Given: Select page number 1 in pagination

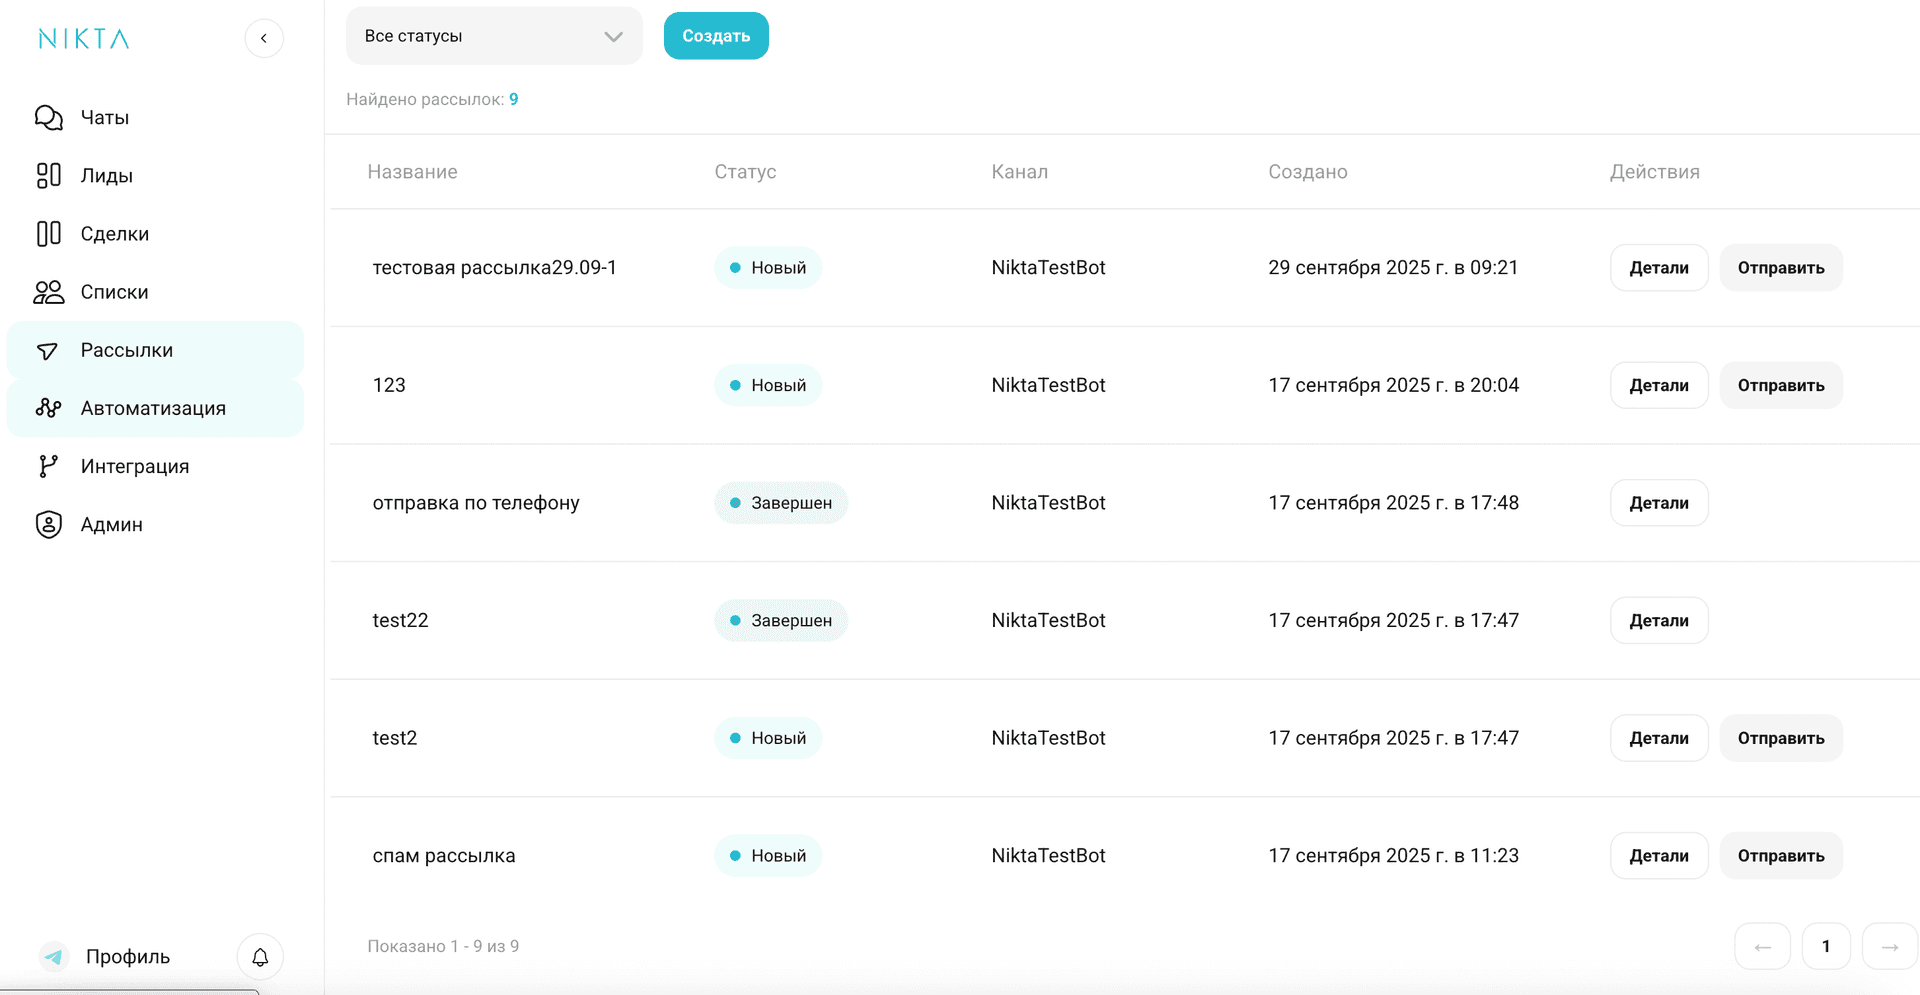Looking at the screenshot, I should (x=1826, y=945).
